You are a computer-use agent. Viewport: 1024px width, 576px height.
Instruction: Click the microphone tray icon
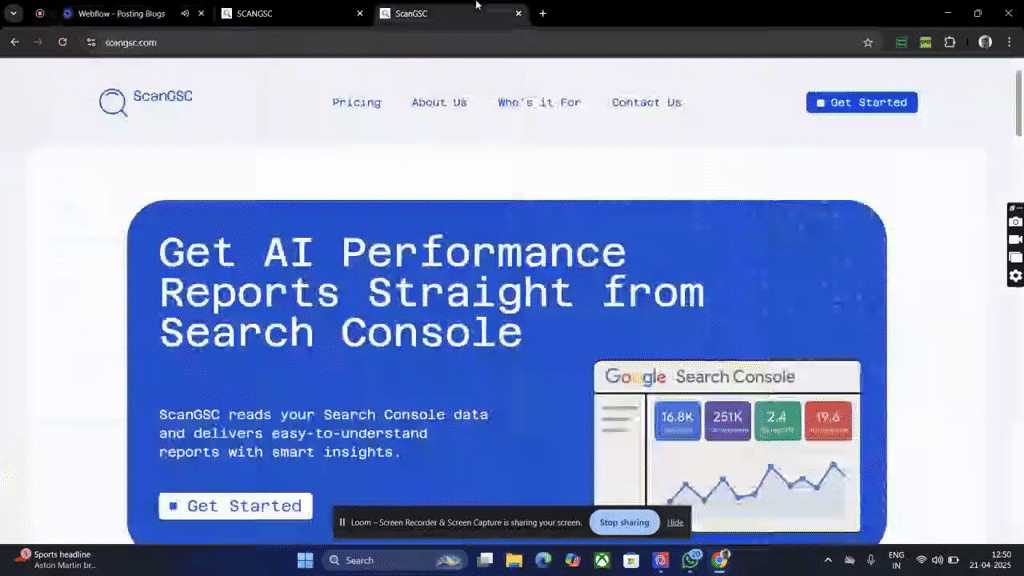(x=871, y=560)
